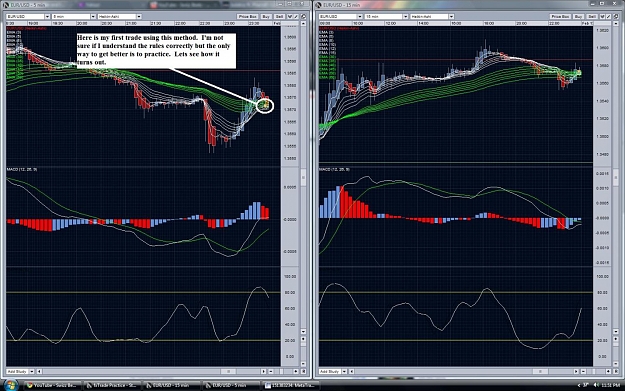Click the round settings icon in 5 min window toolbar

(303, 17)
